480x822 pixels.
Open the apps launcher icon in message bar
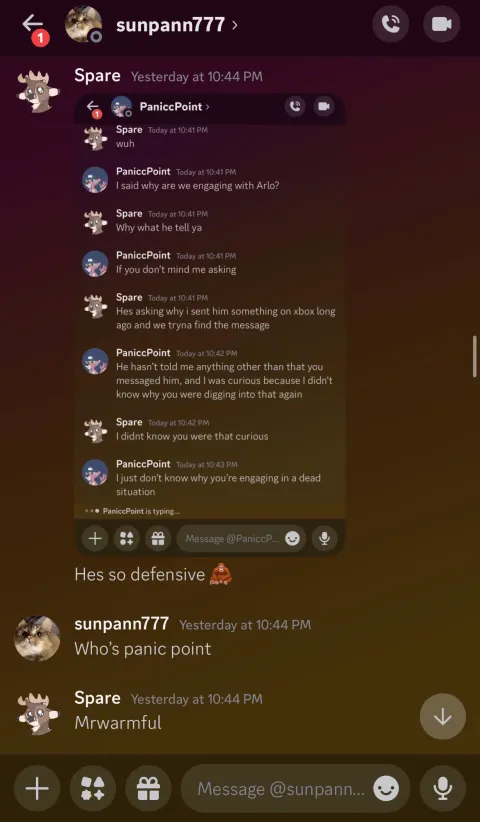93,788
